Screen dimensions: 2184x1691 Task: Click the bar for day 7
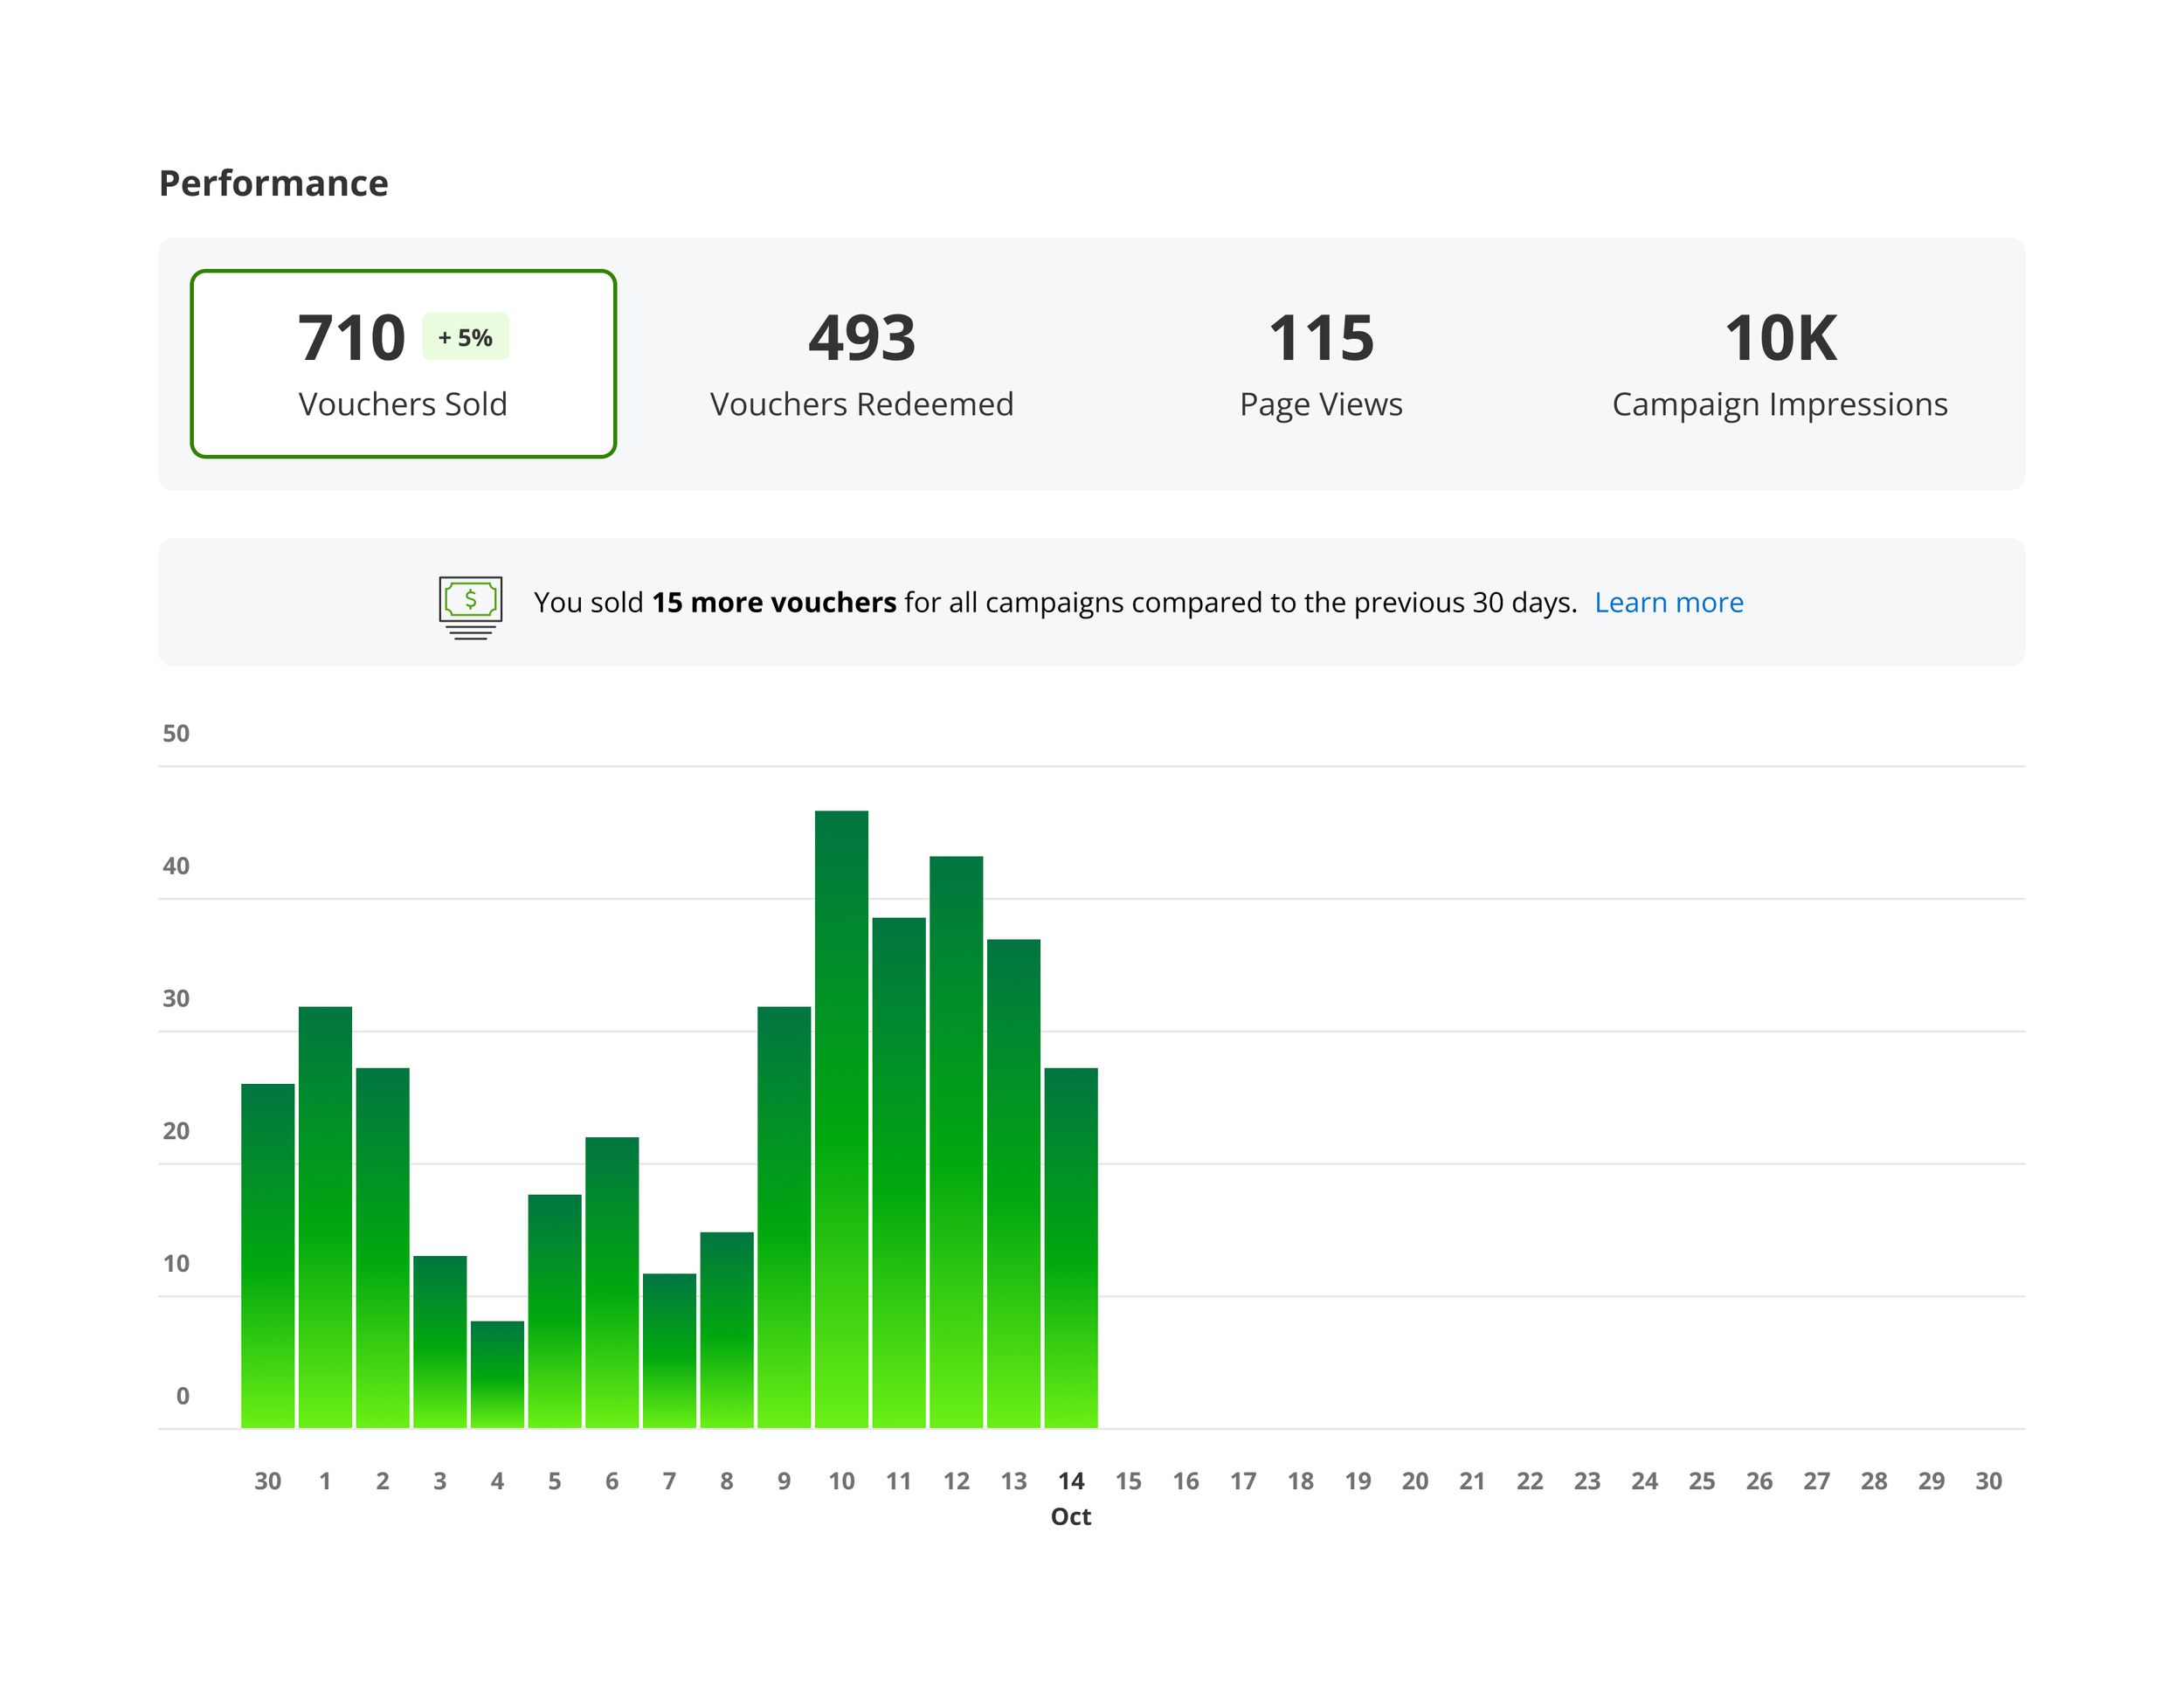click(x=669, y=1350)
